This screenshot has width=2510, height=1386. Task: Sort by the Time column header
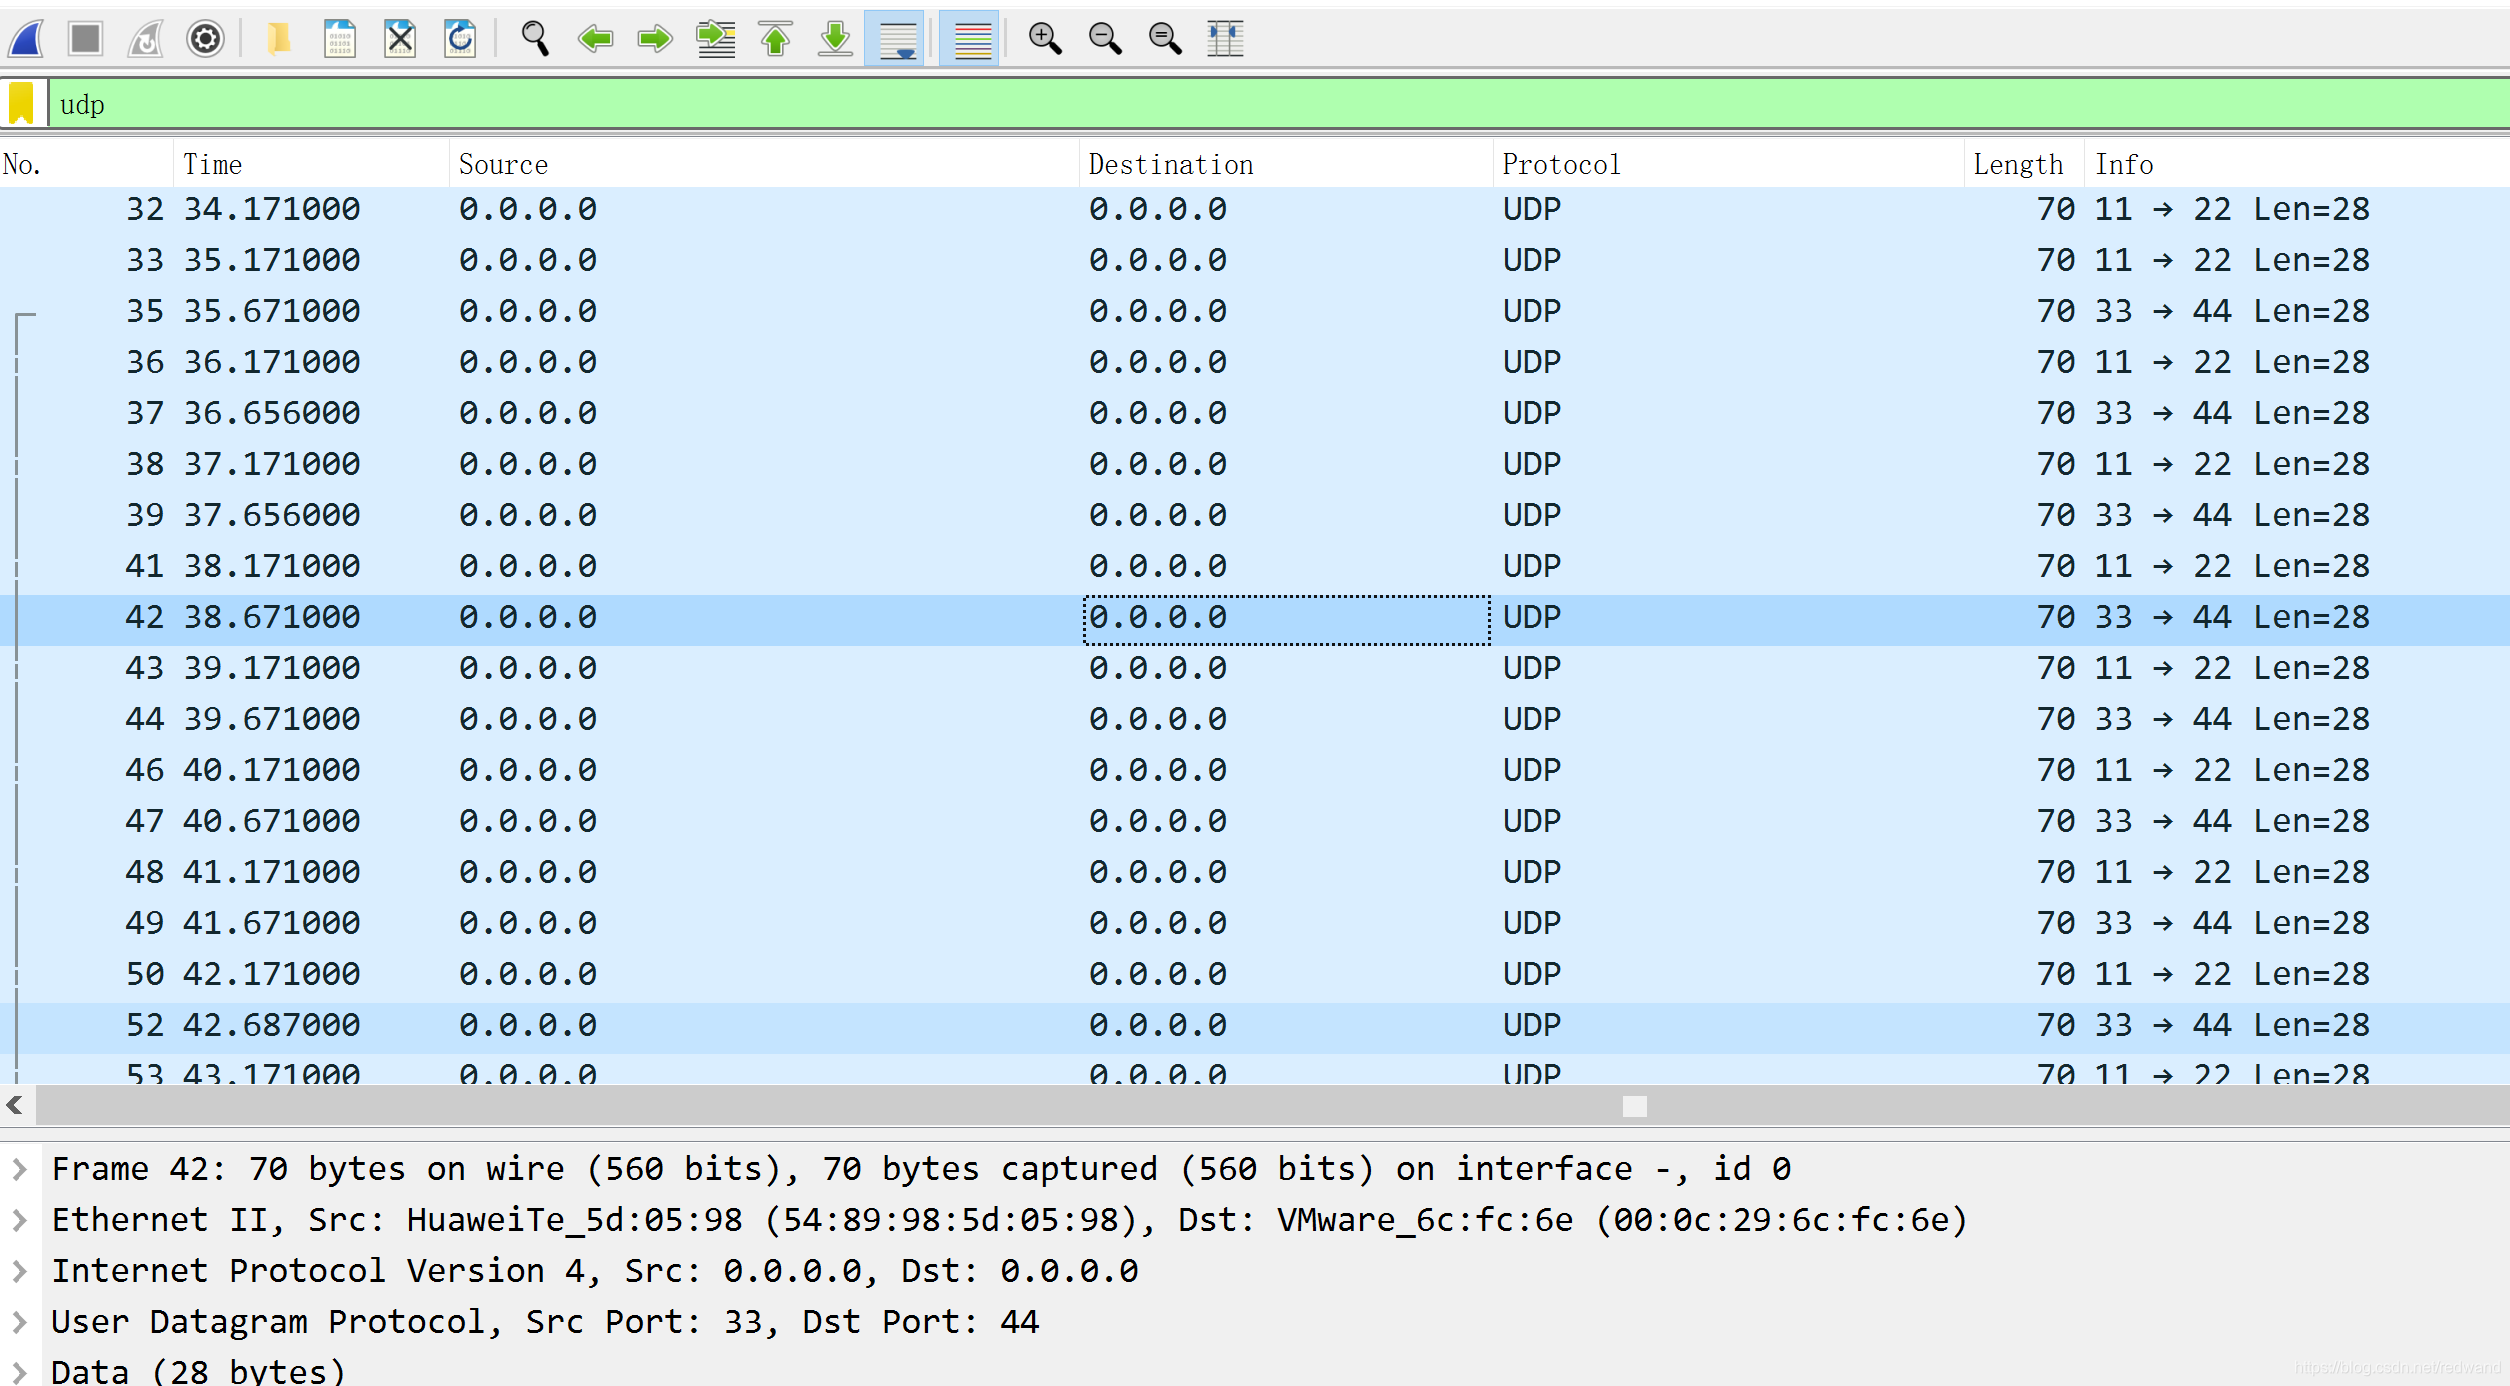[x=311, y=164]
